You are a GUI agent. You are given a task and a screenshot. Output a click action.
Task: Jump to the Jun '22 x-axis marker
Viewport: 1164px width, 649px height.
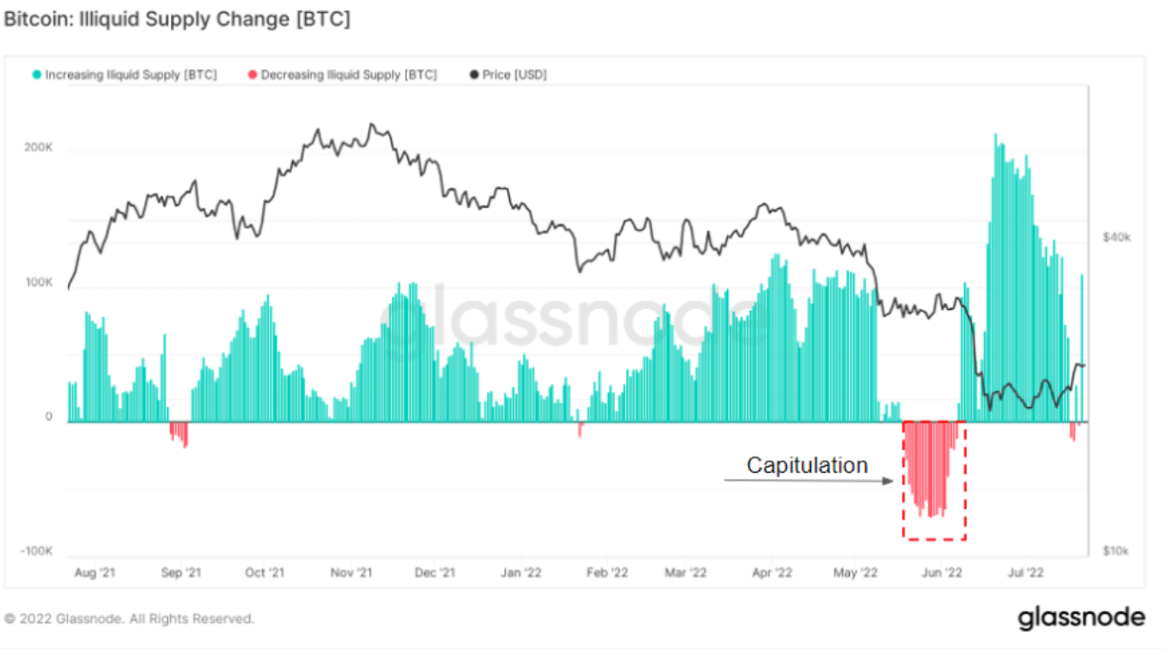pyautogui.click(x=942, y=573)
